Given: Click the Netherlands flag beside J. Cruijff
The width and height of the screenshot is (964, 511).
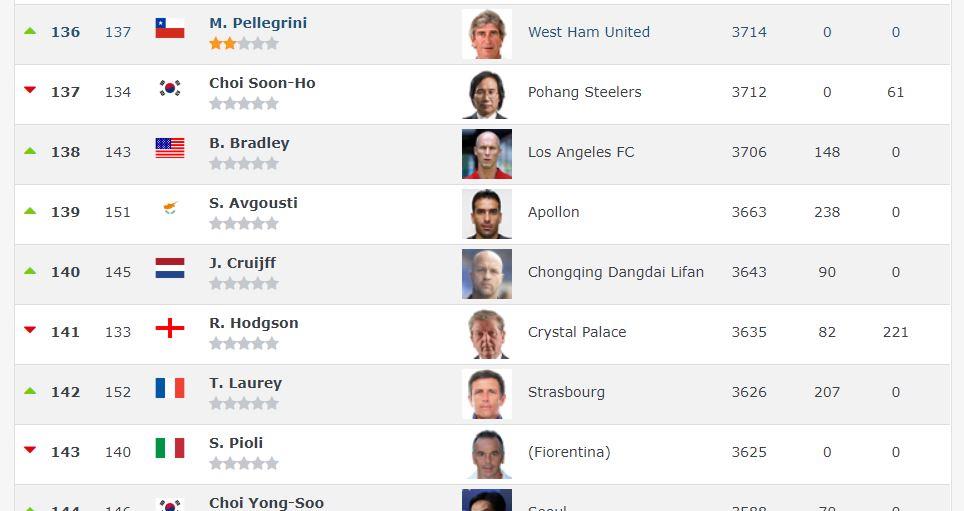Looking at the screenshot, I should coord(170,268).
